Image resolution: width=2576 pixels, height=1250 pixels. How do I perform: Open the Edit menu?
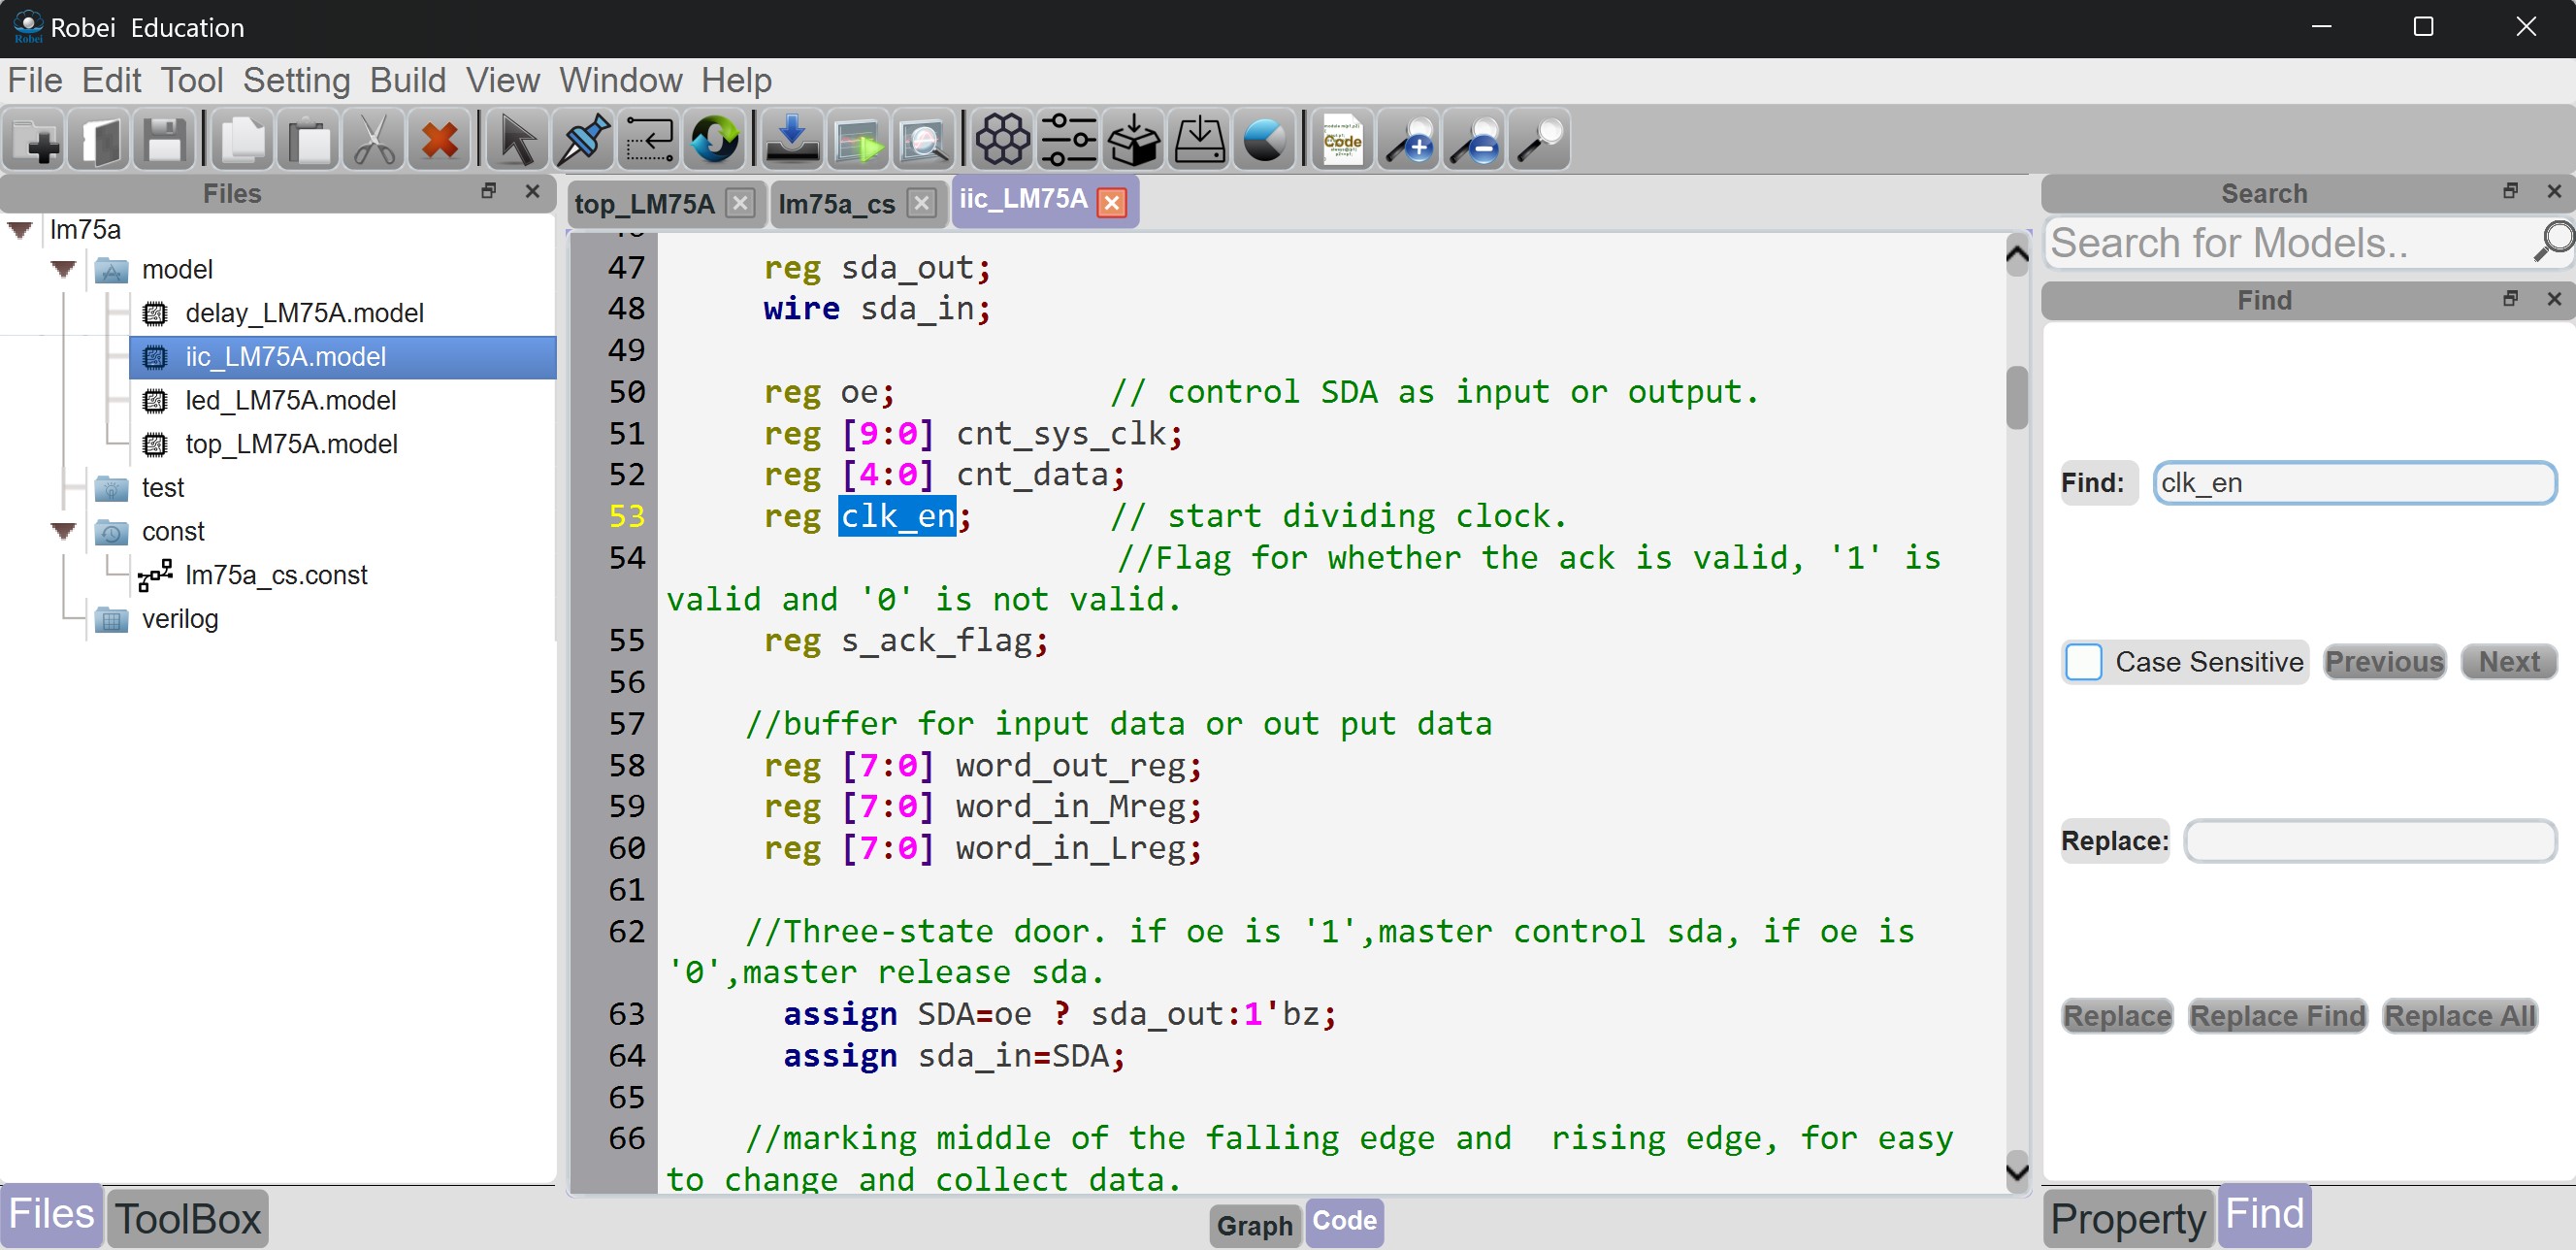point(111,80)
